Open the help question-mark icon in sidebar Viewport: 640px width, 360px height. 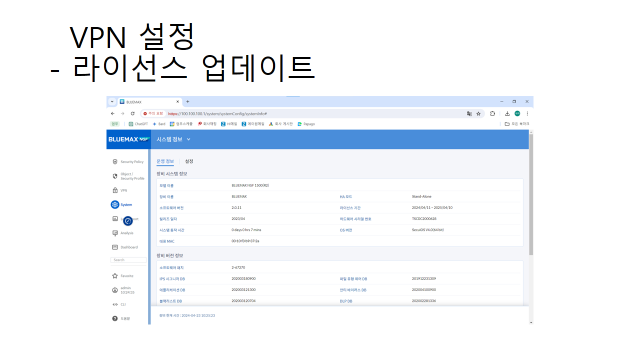pos(115,318)
